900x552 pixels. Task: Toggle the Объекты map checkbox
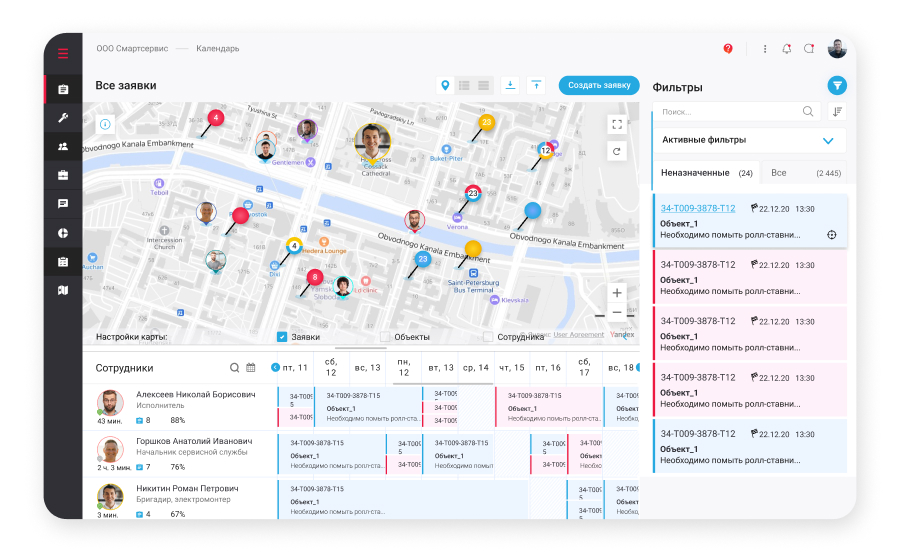point(385,337)
